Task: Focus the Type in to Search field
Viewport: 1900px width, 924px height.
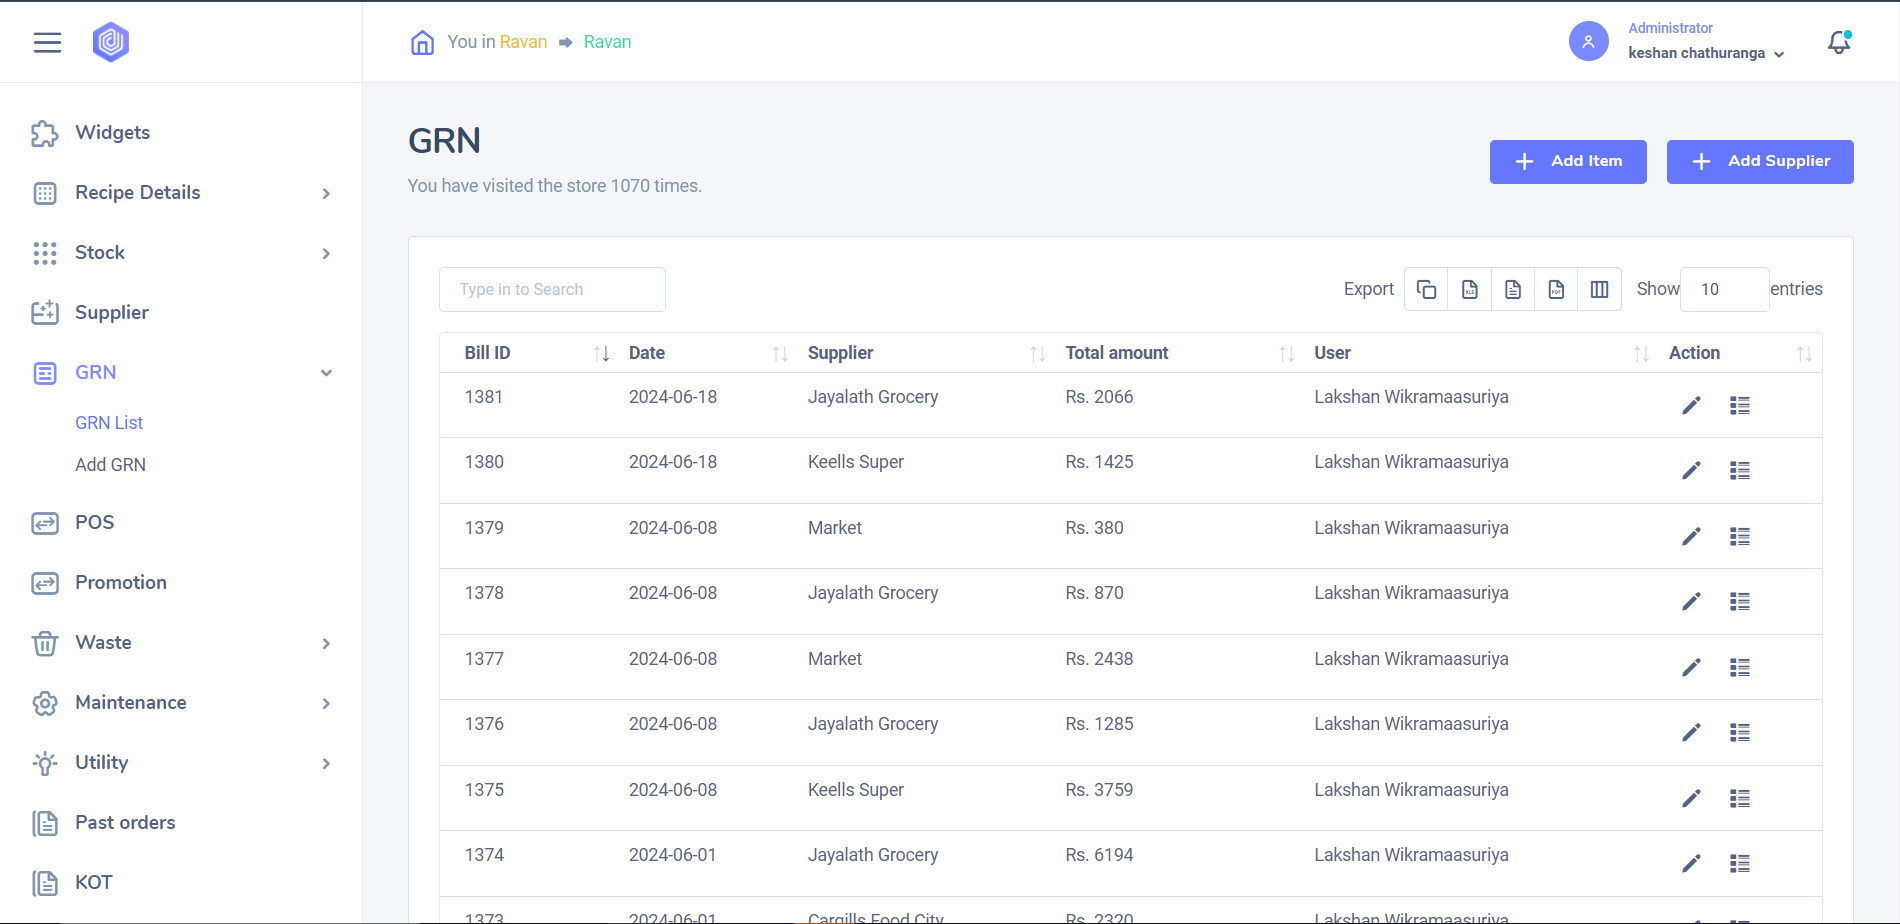Action: (x=552, y=290)
